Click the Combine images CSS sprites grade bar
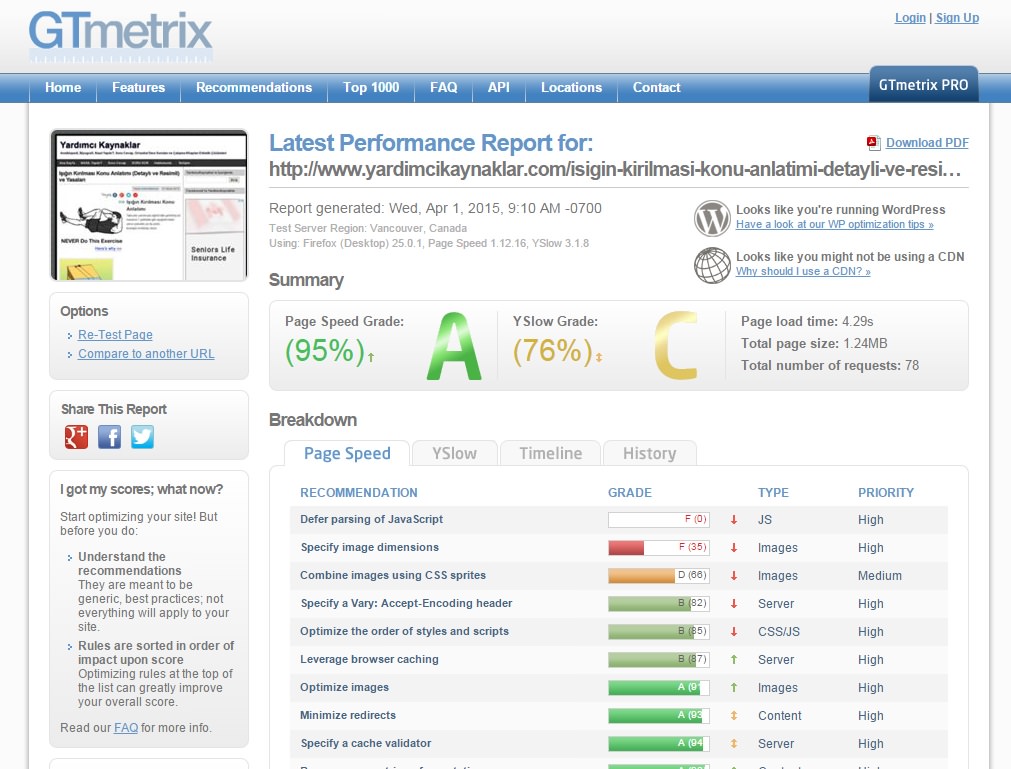This screenshot has width=1011, height=769. pyautogui.click(x=658, y=575)
